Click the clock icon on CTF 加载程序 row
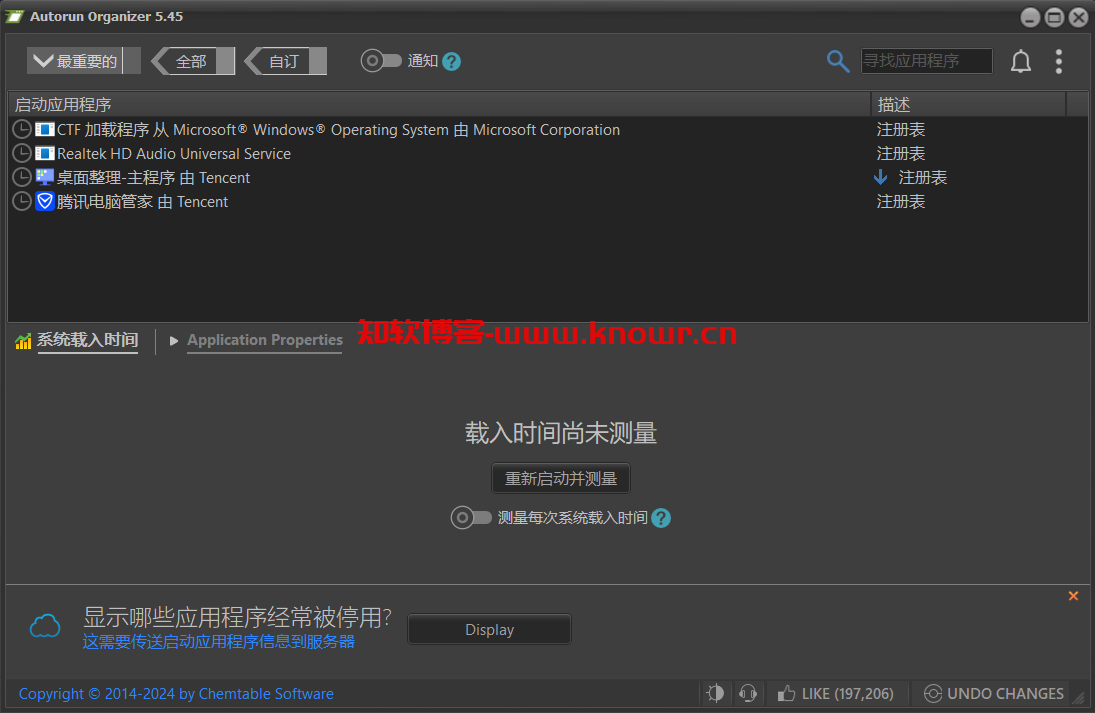Screen dimensions: 1095x713 [22, 129]
